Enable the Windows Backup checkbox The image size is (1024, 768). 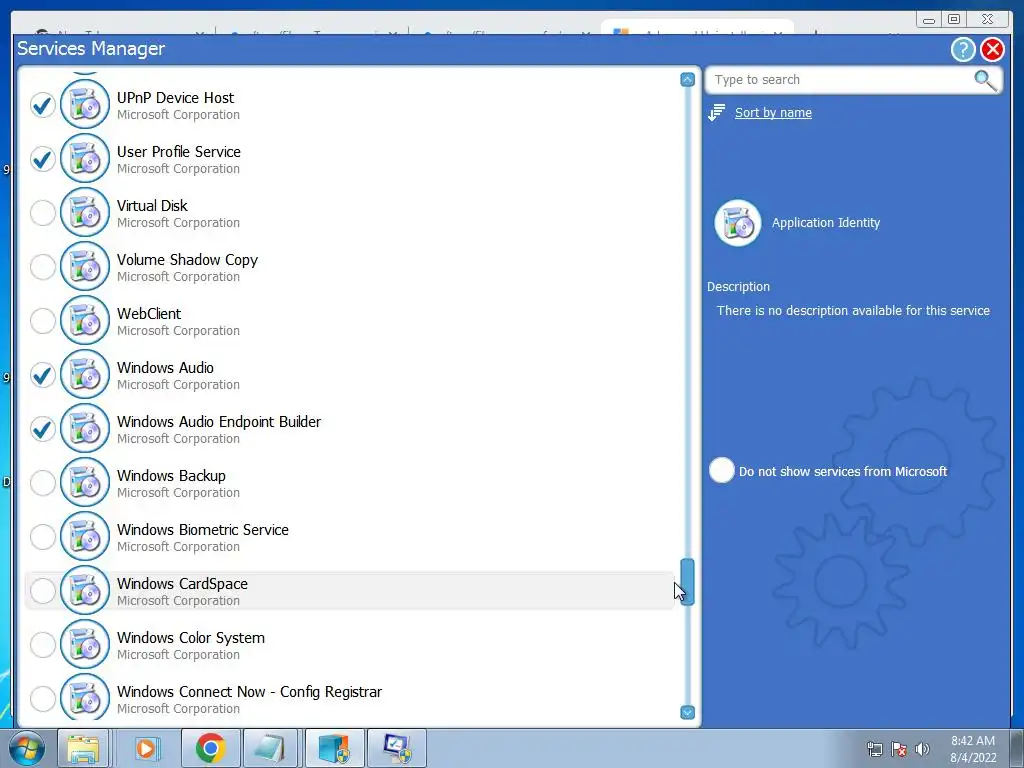point(43,483)
